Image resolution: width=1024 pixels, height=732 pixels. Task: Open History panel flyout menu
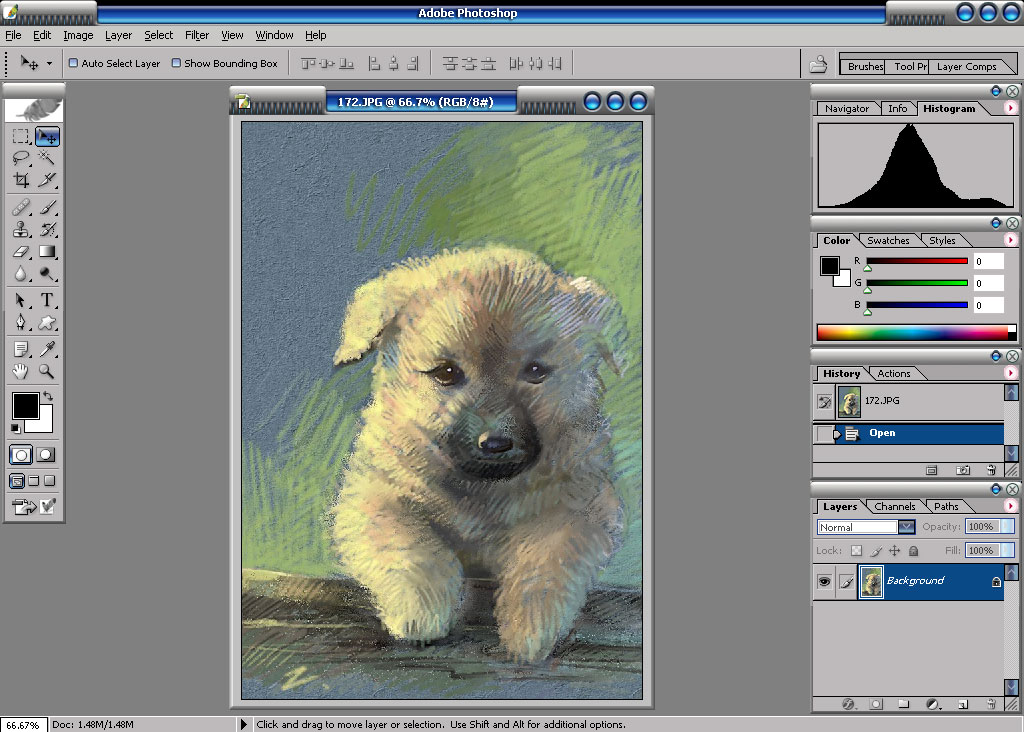1010,374
